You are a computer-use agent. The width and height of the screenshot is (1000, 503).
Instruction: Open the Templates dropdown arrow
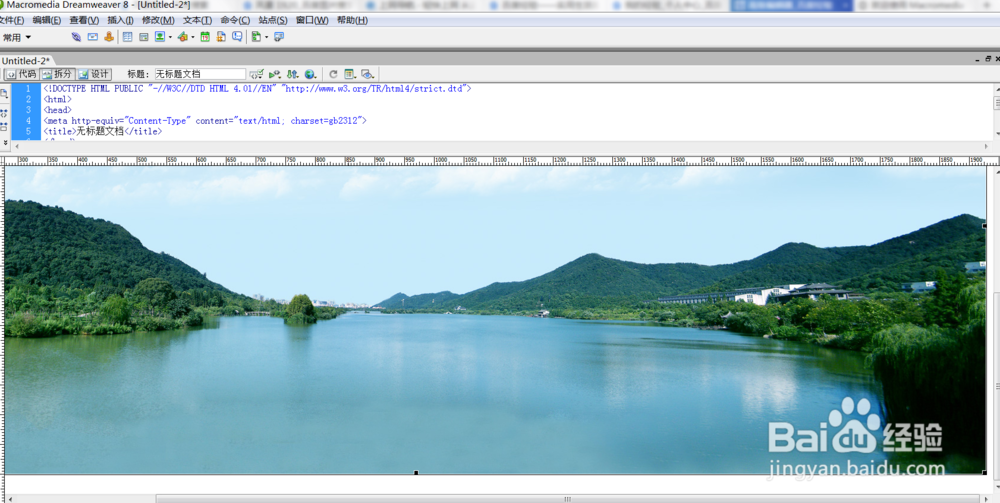pos(267,38)
